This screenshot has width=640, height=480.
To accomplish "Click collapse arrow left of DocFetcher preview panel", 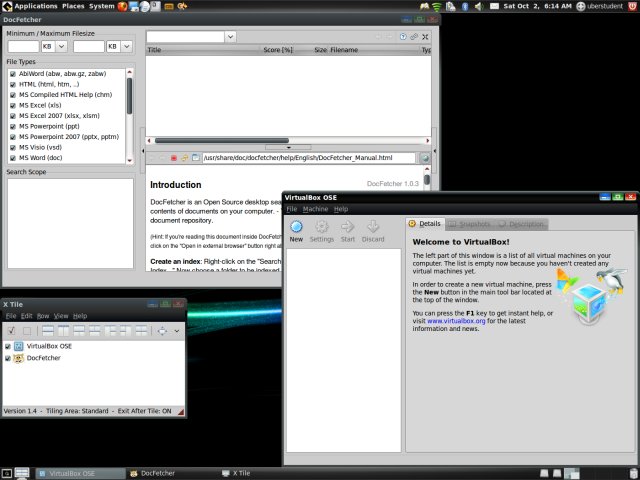I will [143, 151].
